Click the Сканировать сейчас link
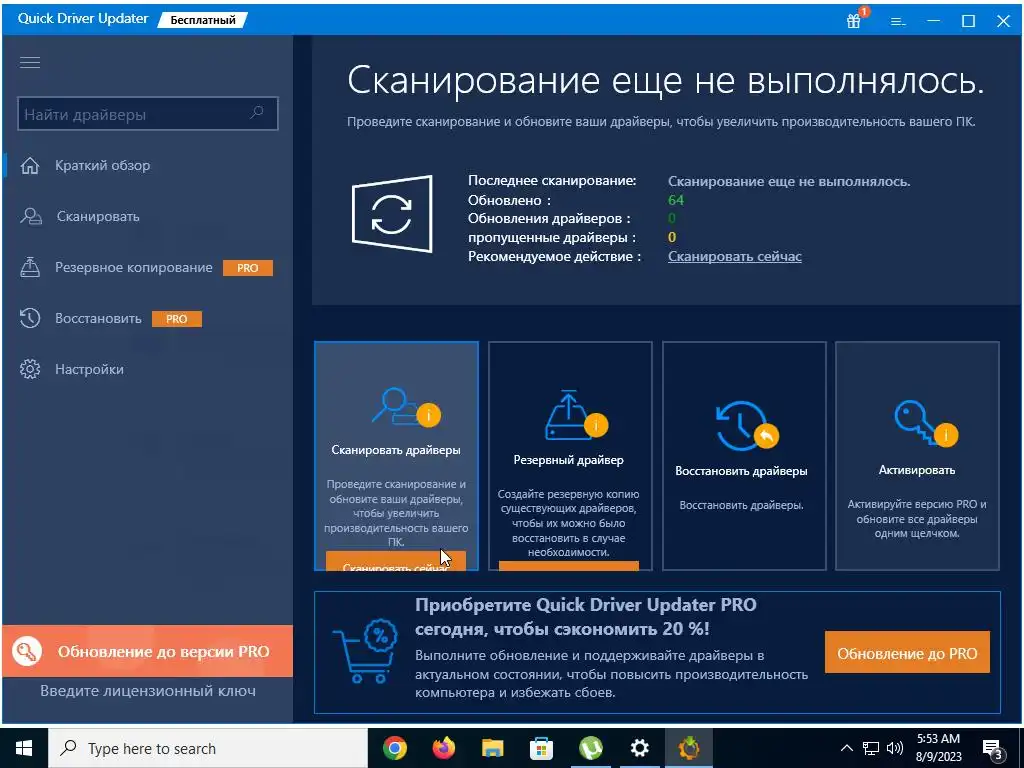Screen dimensions: 1024x768 point(735,256)
